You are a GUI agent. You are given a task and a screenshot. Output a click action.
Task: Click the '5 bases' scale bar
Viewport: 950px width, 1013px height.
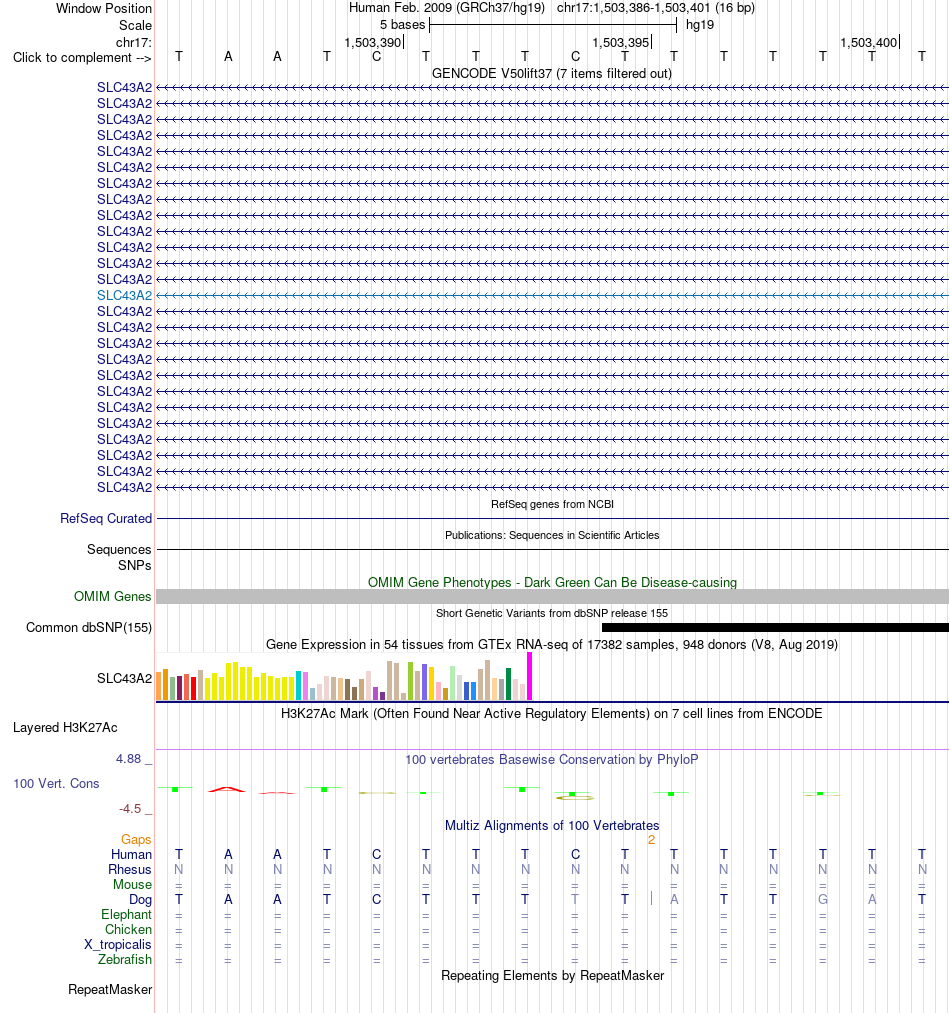[x=553, y=25]
